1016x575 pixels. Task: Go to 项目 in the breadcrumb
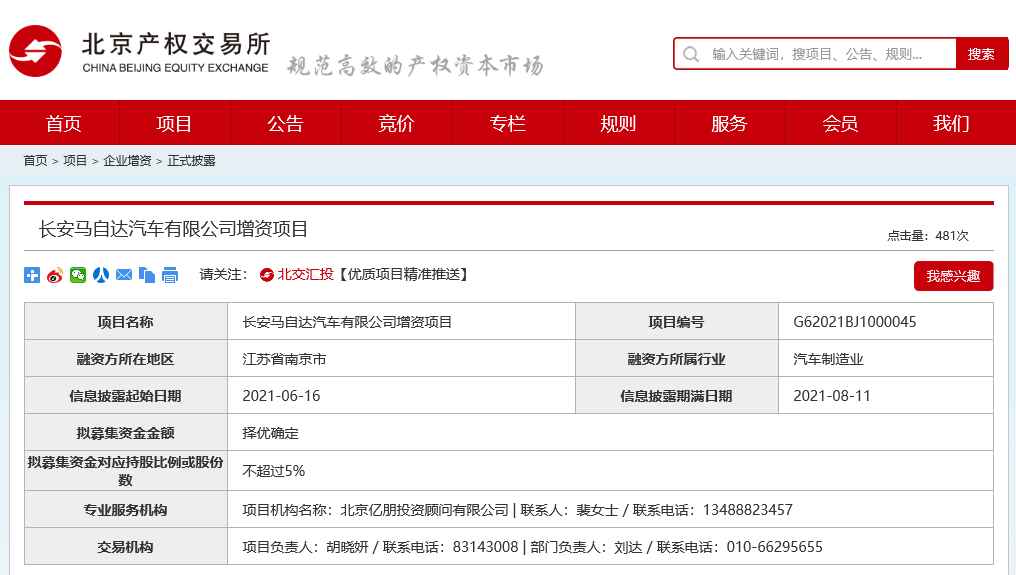click(x=75, y=161)
